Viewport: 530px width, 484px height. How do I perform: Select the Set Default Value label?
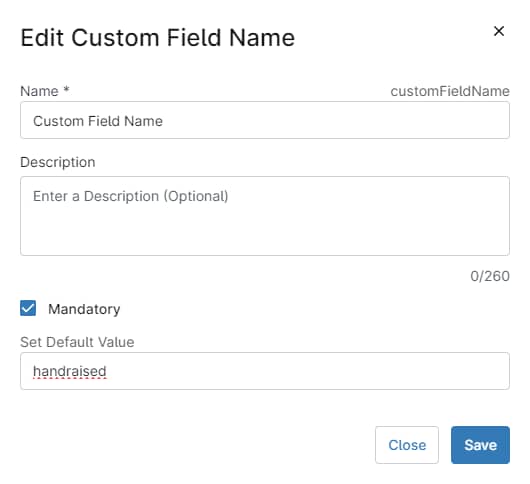tap(77, 342)
